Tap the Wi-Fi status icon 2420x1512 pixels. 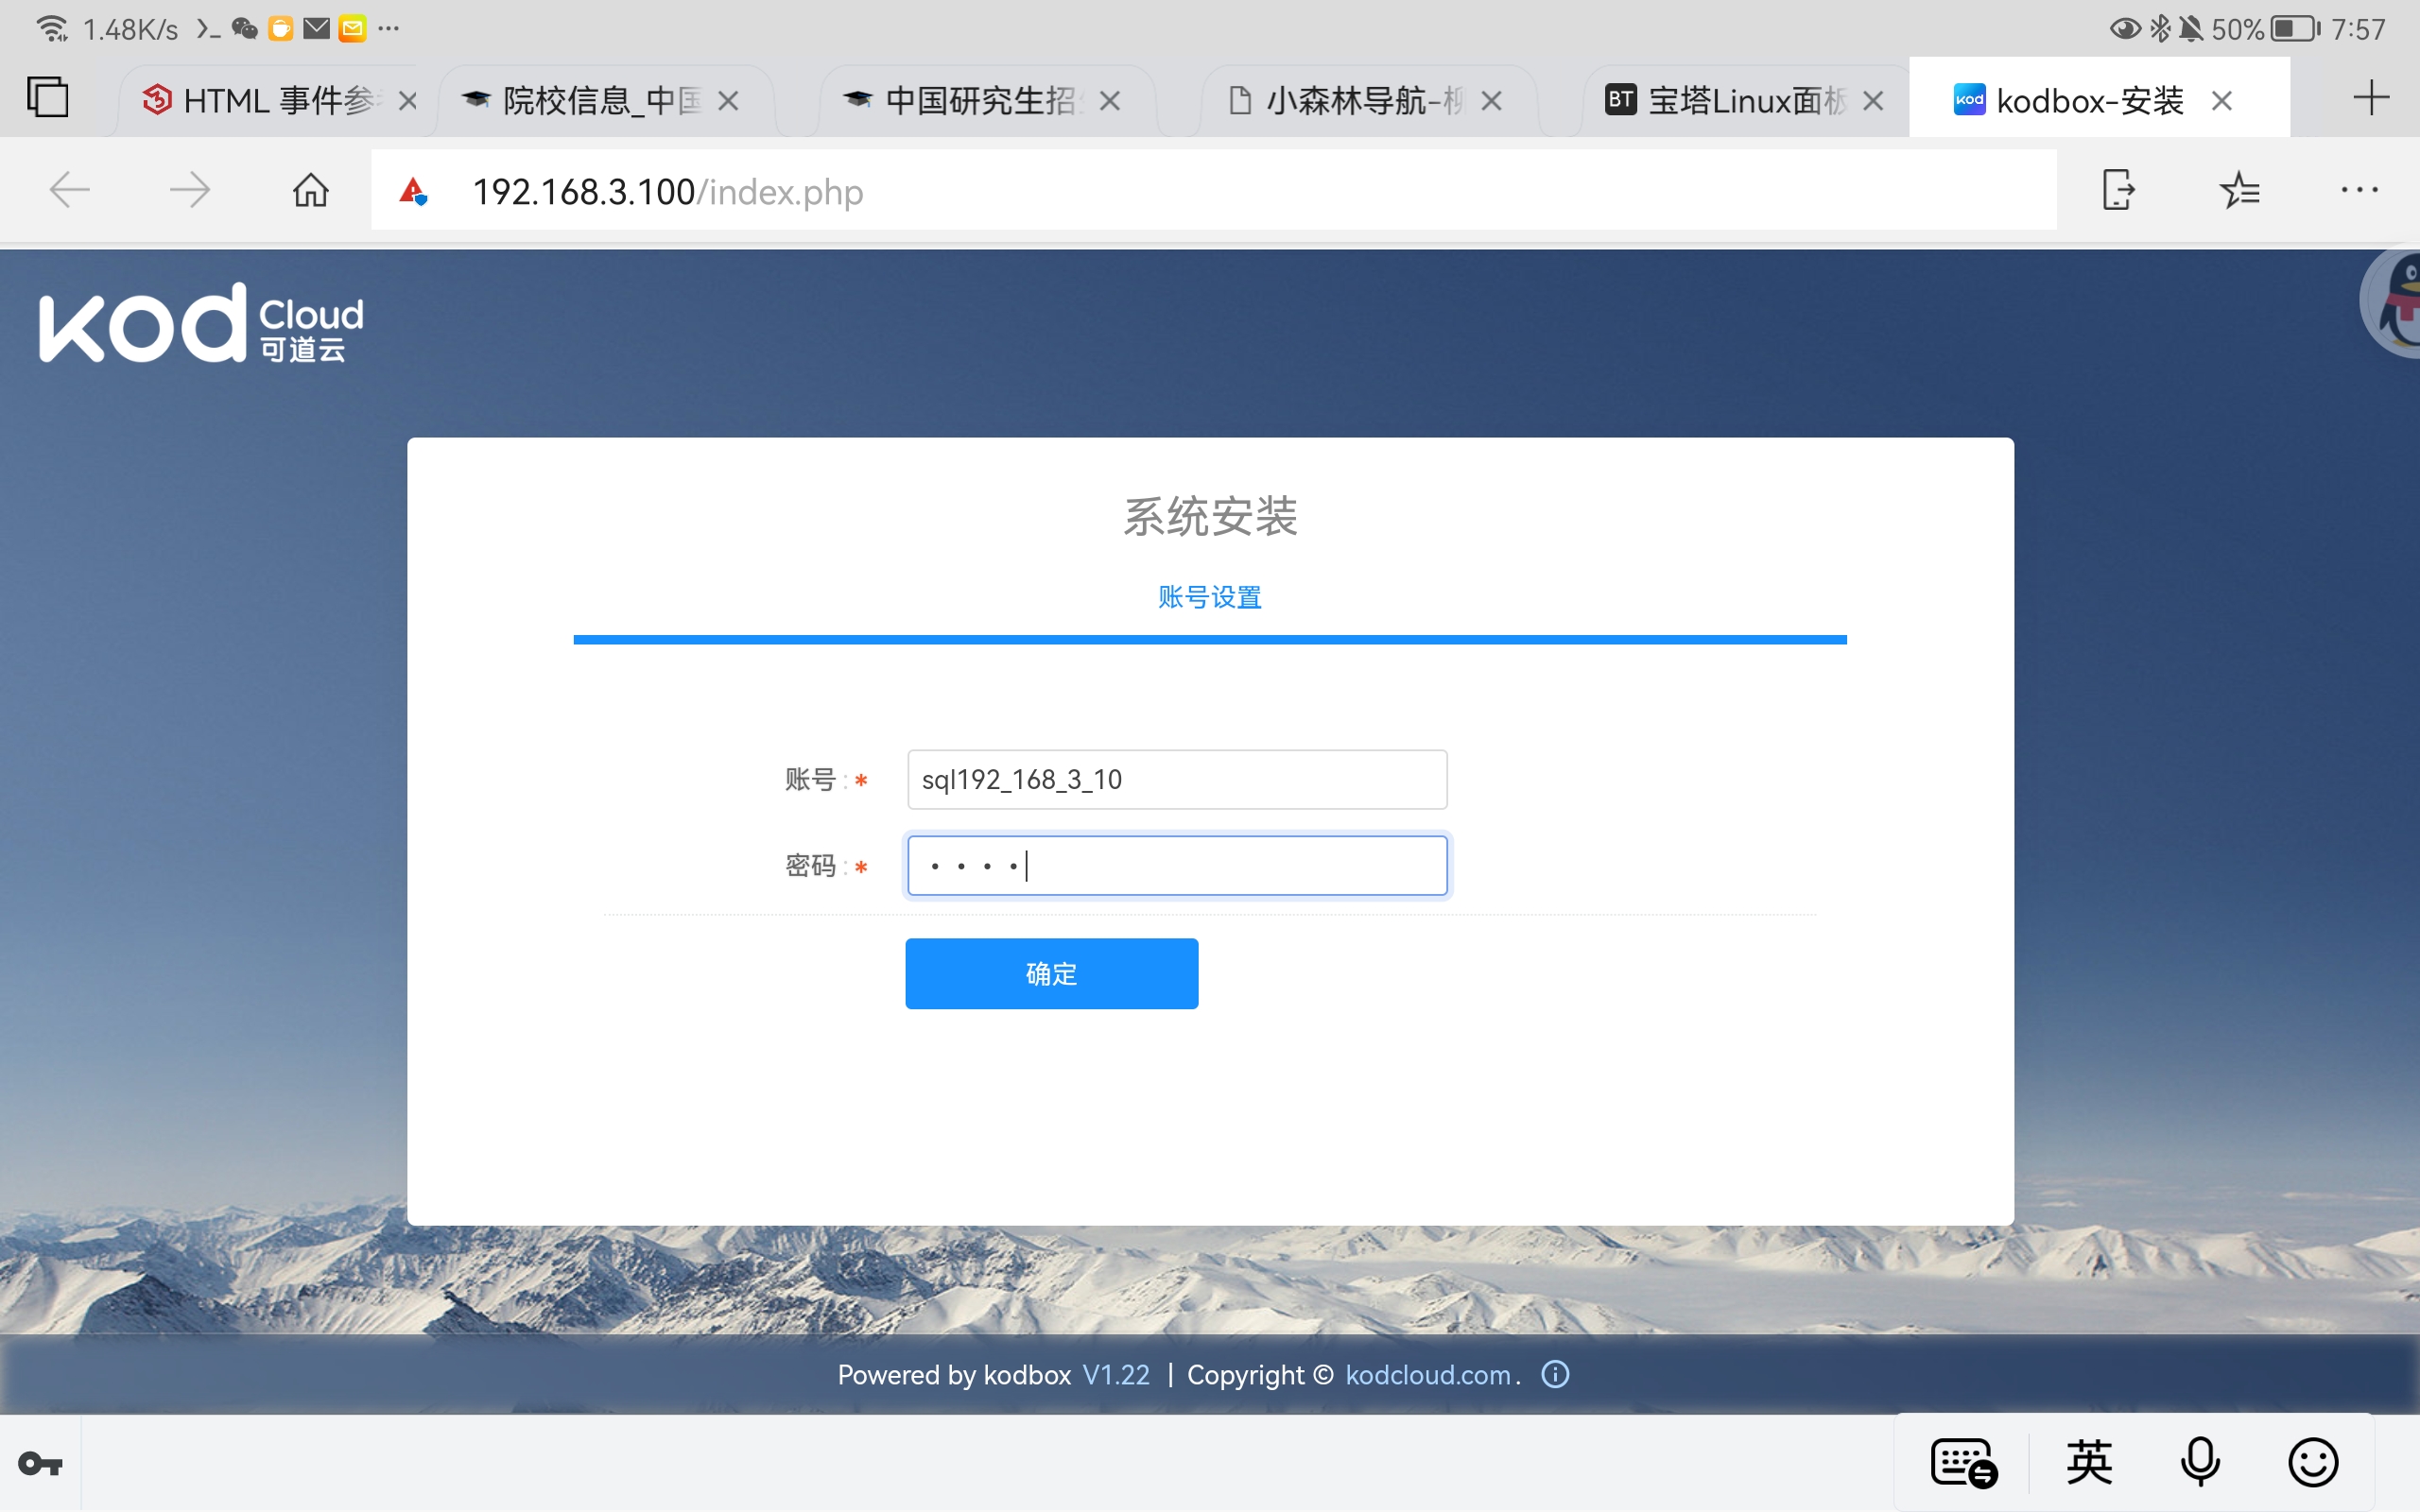tap(52, 28)
